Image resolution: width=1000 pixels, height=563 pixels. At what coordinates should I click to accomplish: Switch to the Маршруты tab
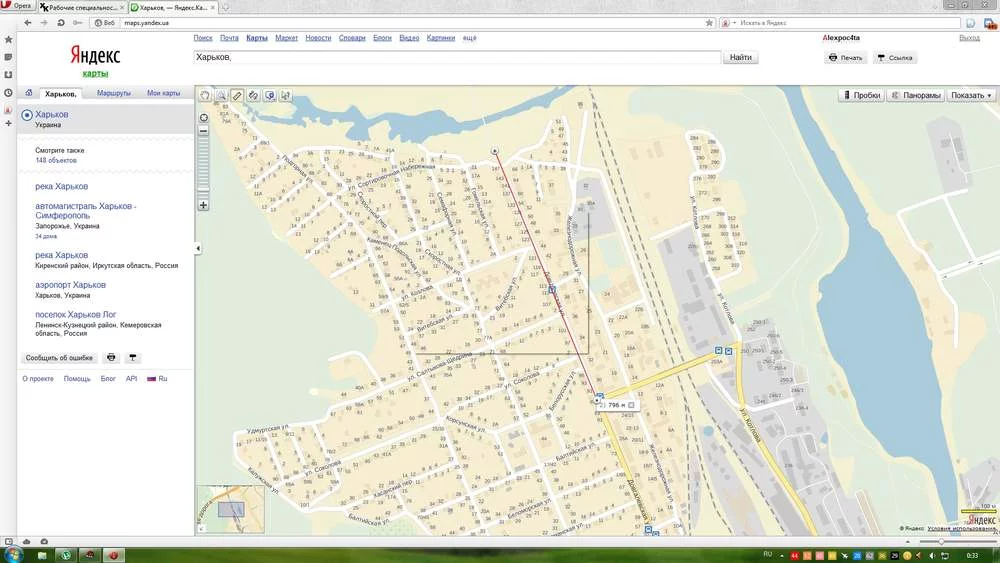114,93
